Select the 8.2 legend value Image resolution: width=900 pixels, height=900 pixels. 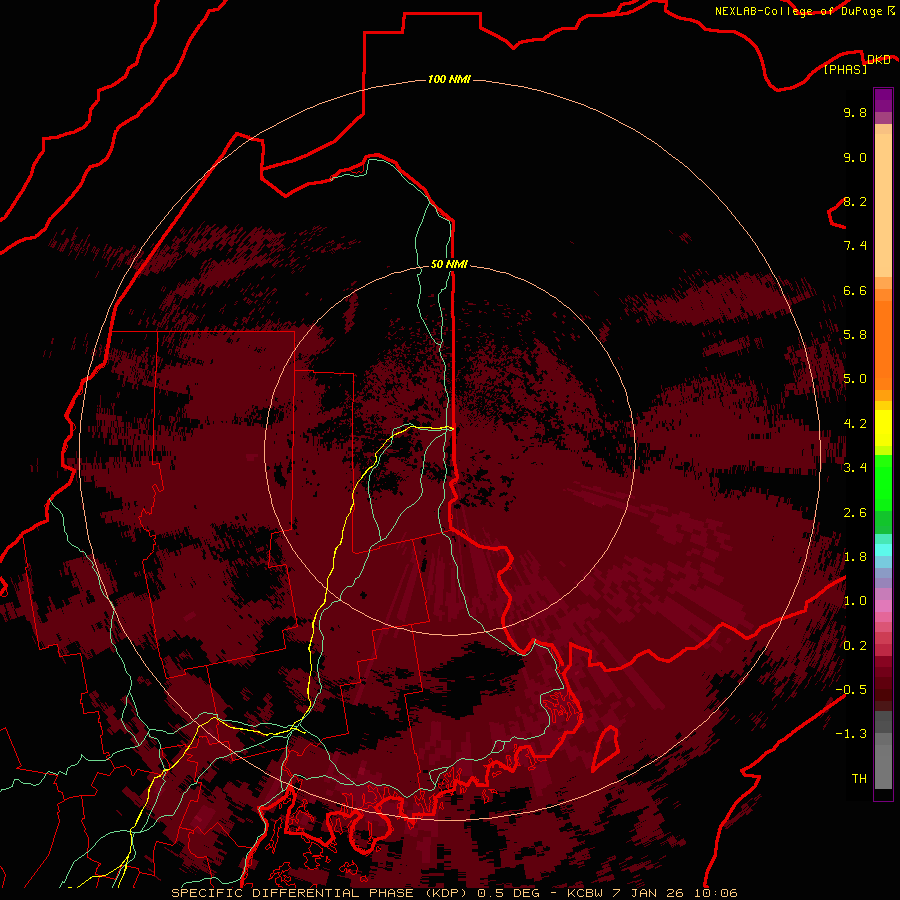click(x=855, y=201)
